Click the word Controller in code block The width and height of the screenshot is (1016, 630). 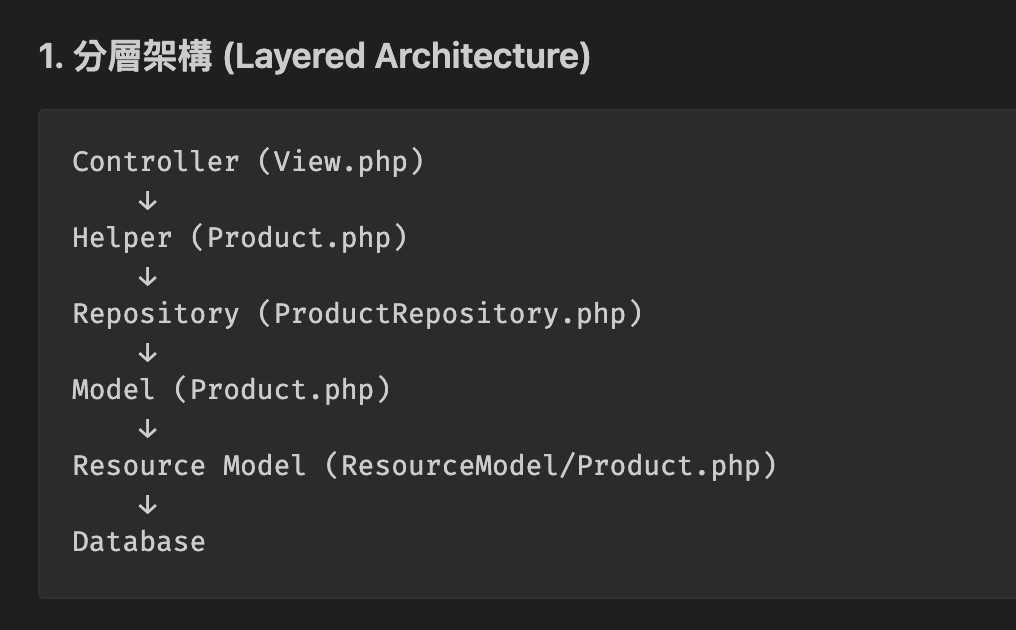(x=155, y=162)
